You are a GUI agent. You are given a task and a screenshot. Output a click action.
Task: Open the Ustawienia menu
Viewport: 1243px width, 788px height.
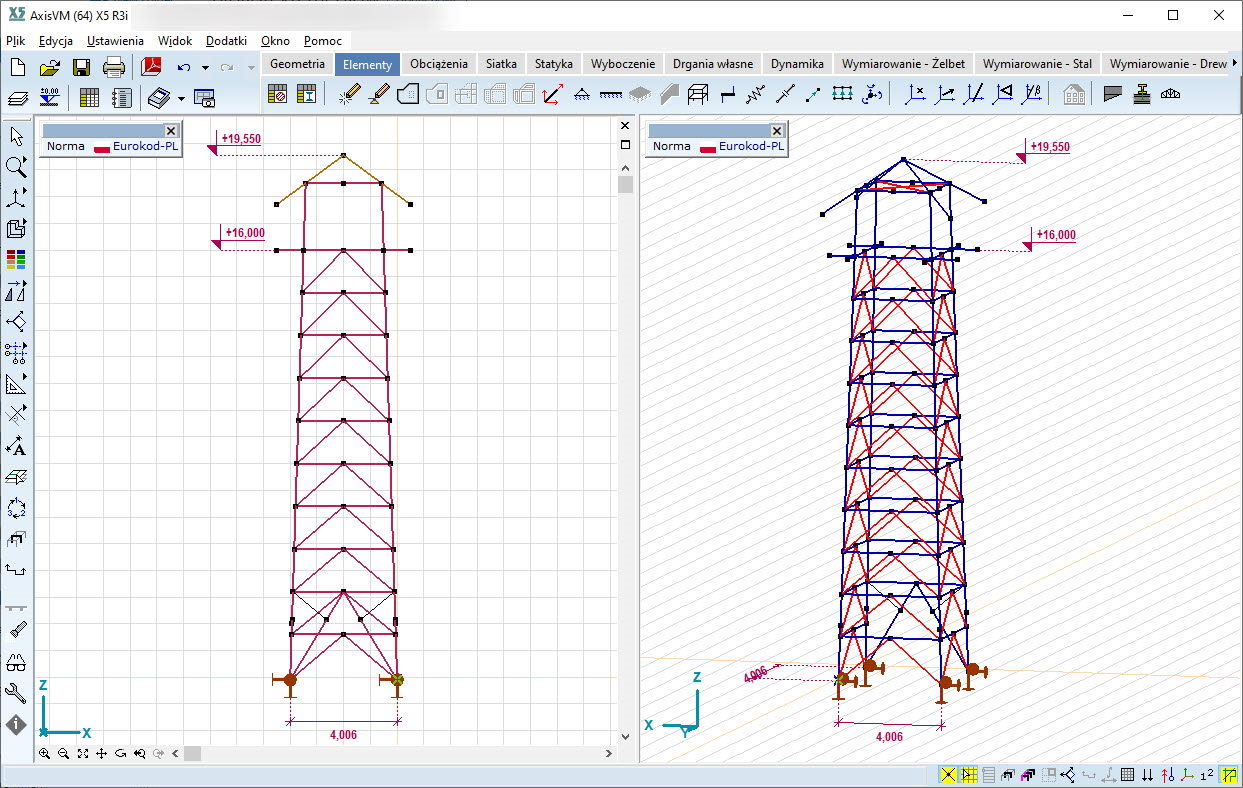pyautogui.click(x=115, y=41)
